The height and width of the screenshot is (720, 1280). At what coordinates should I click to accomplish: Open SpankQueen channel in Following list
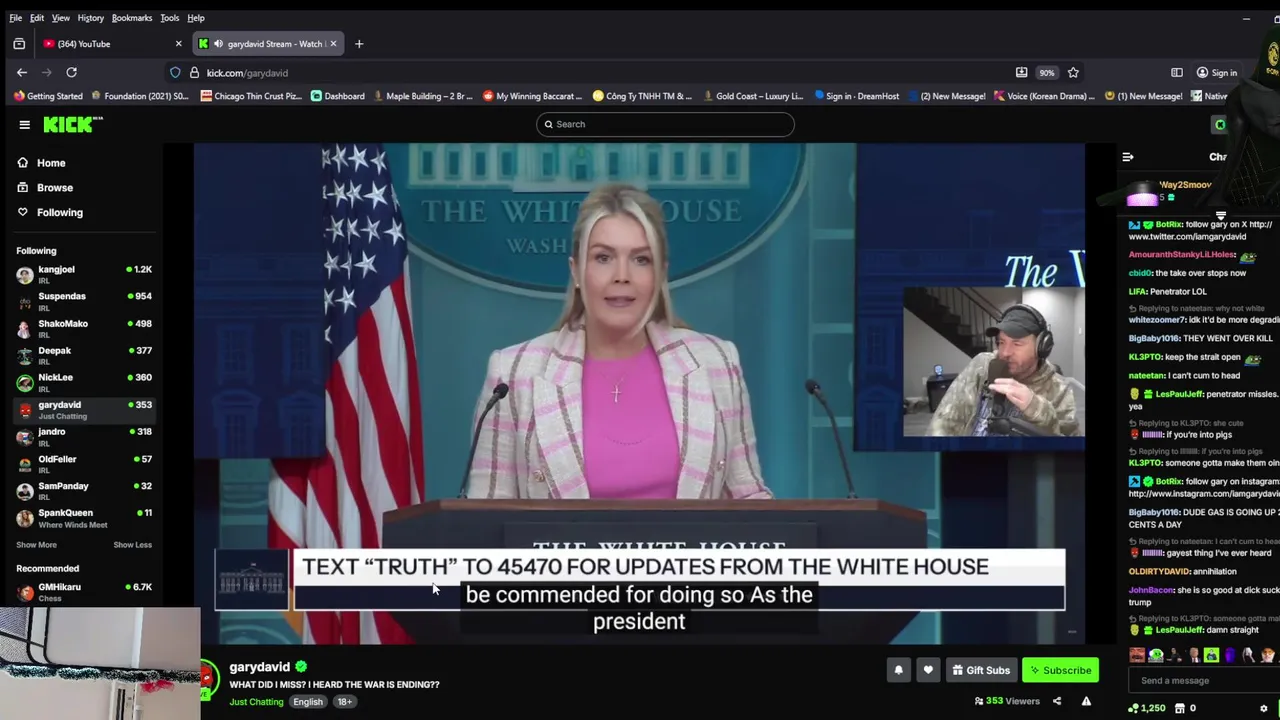[x=84, y=517]
